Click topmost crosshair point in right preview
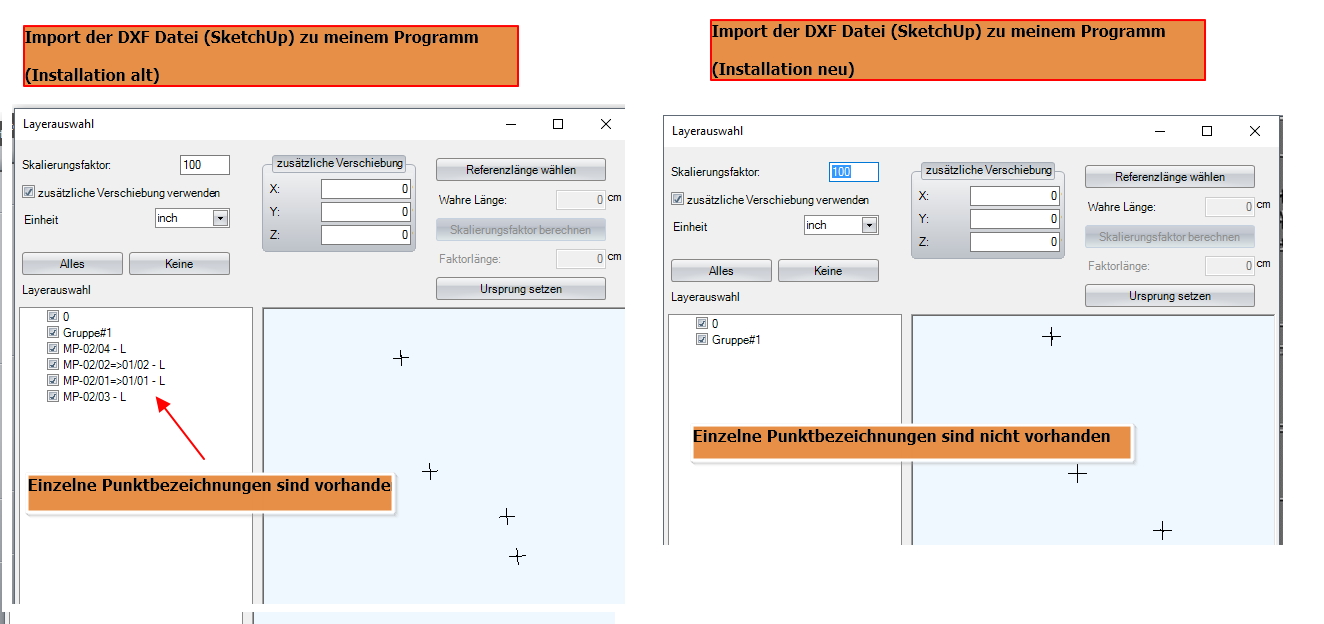The width and height of the screenshot is (1324, 624). [1051, 337]
